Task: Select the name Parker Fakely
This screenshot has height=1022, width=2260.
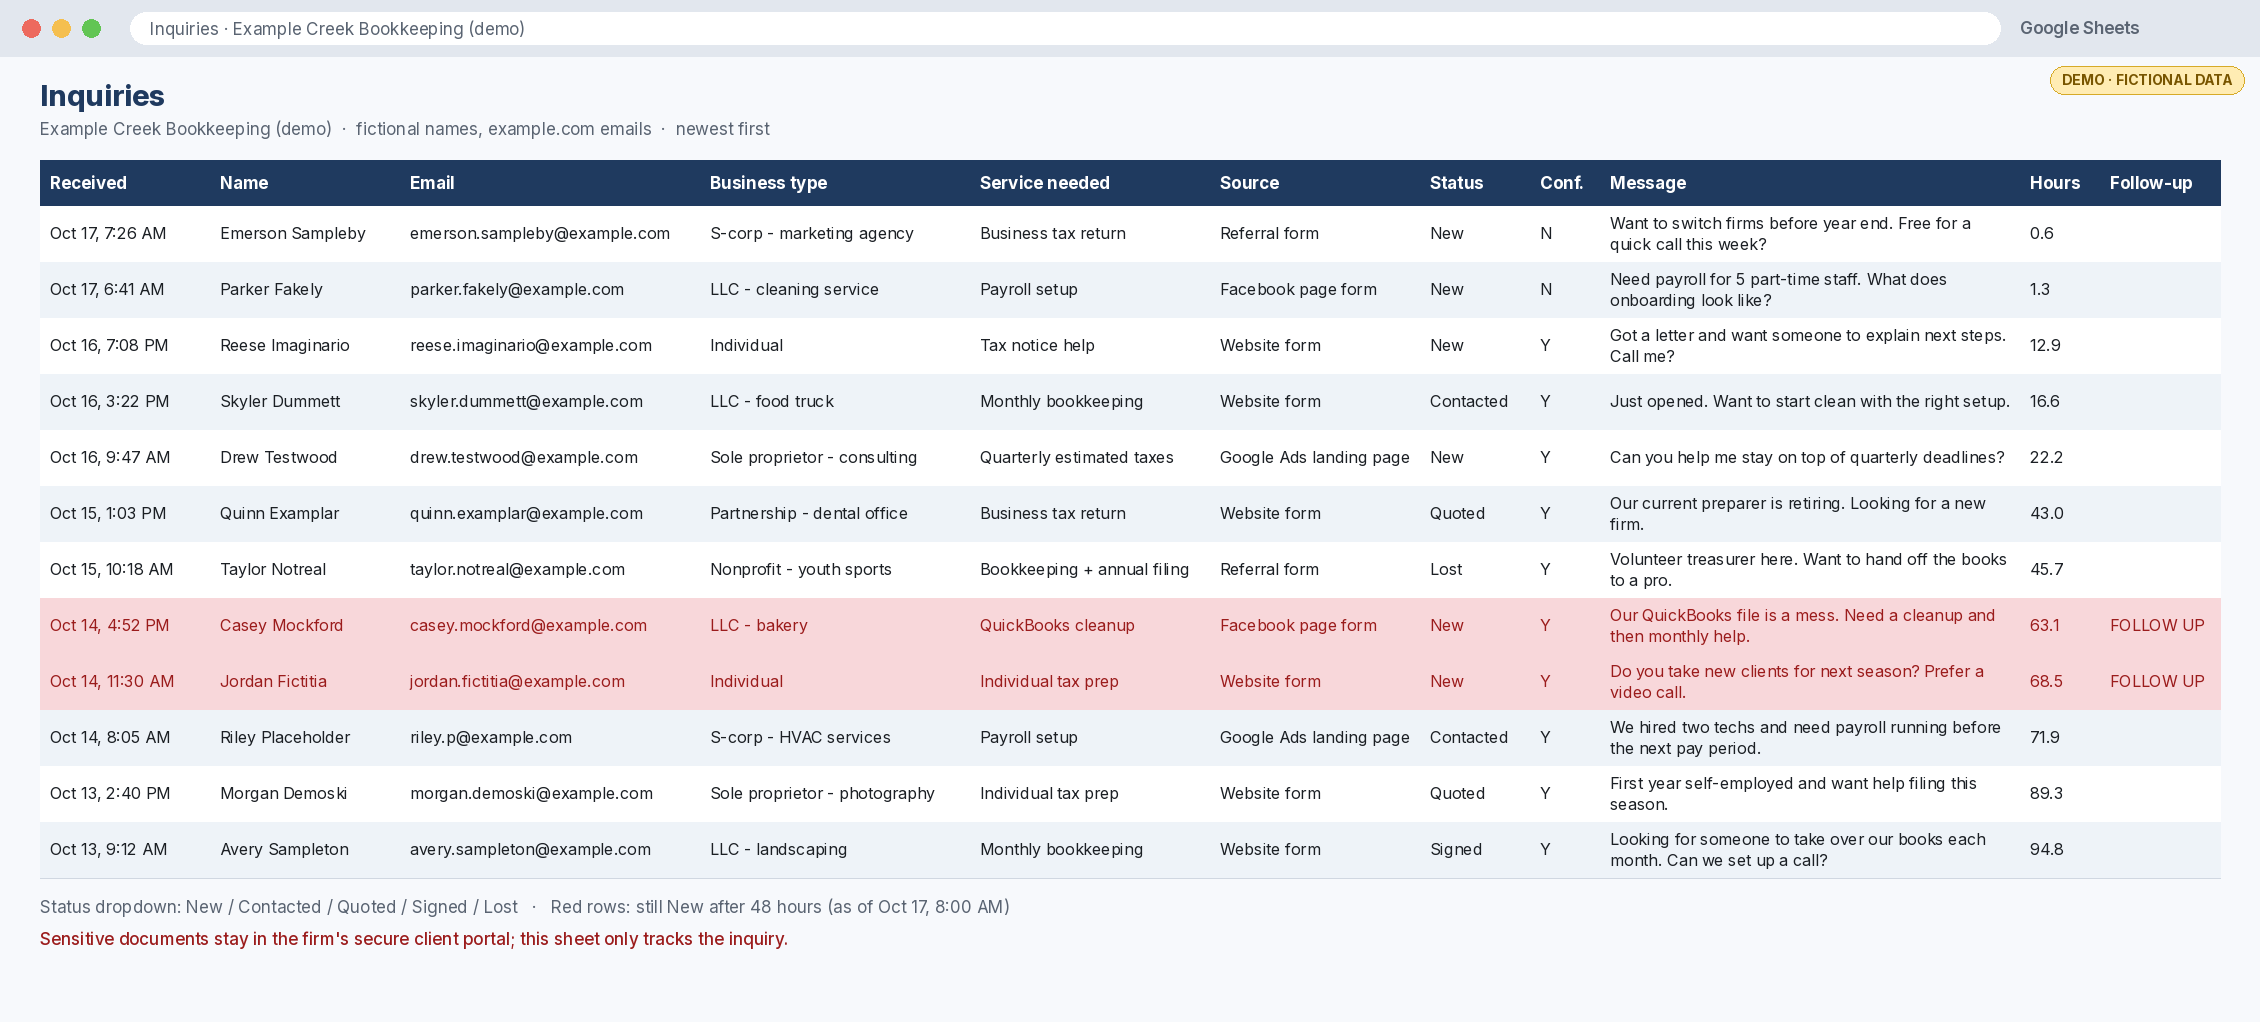Action: click(x=271, y=289)
